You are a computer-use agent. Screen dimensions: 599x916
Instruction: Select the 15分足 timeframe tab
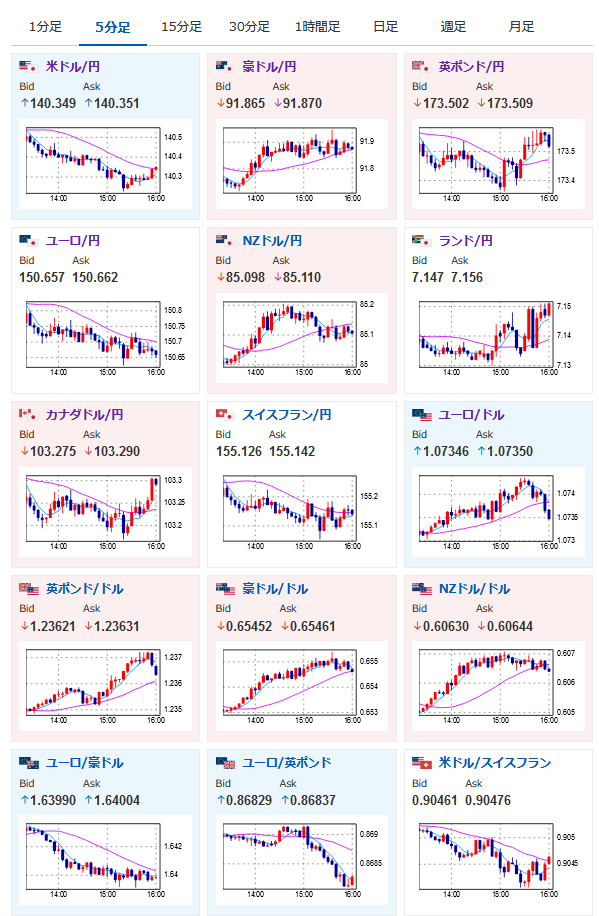(x=181, y=27)
